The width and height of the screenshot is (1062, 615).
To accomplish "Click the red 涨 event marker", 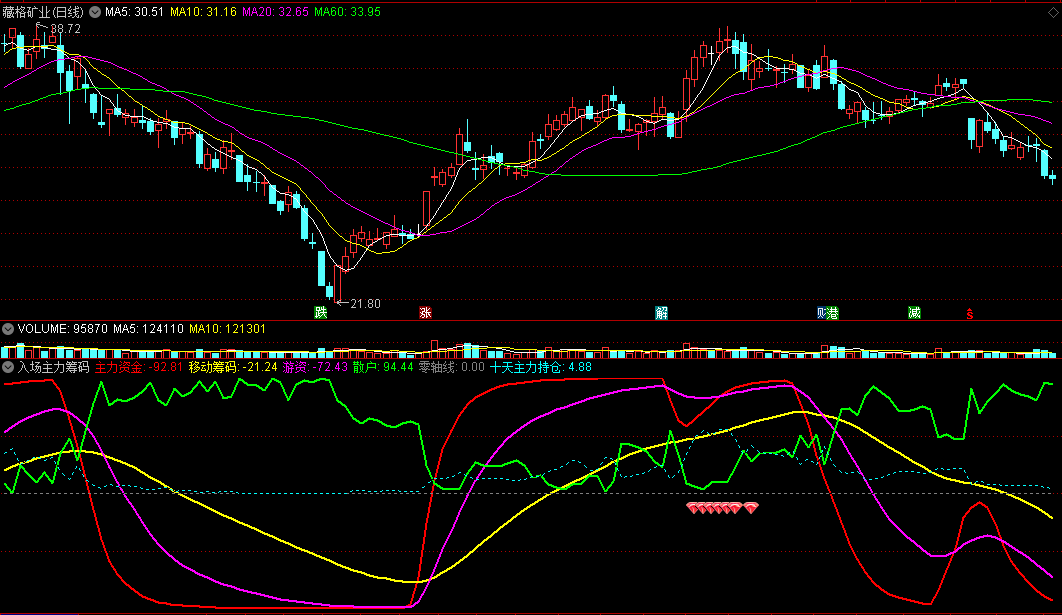I will [425, 312].
